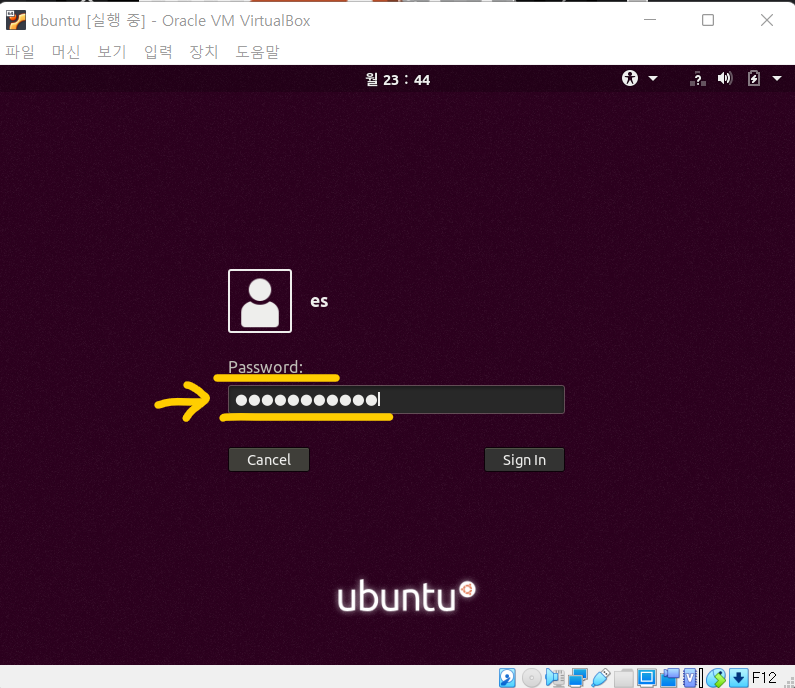Expand the accessibility menu dropdown arrow
This screenshot has width=795, height=688.
click(x=653, y=79)
